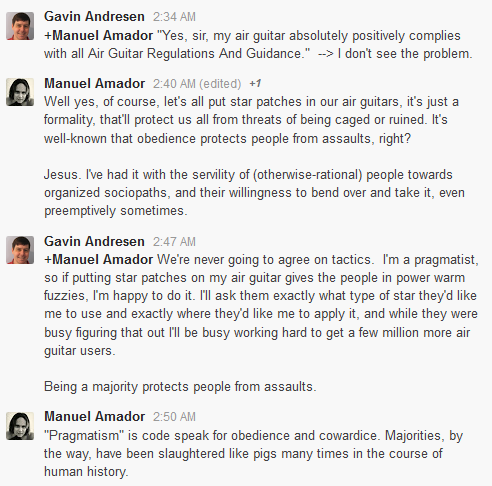Click the "Pragmatism is code speak" comment text
The height and width of the screenshot is (486, 492).
[x=253, y=454]
